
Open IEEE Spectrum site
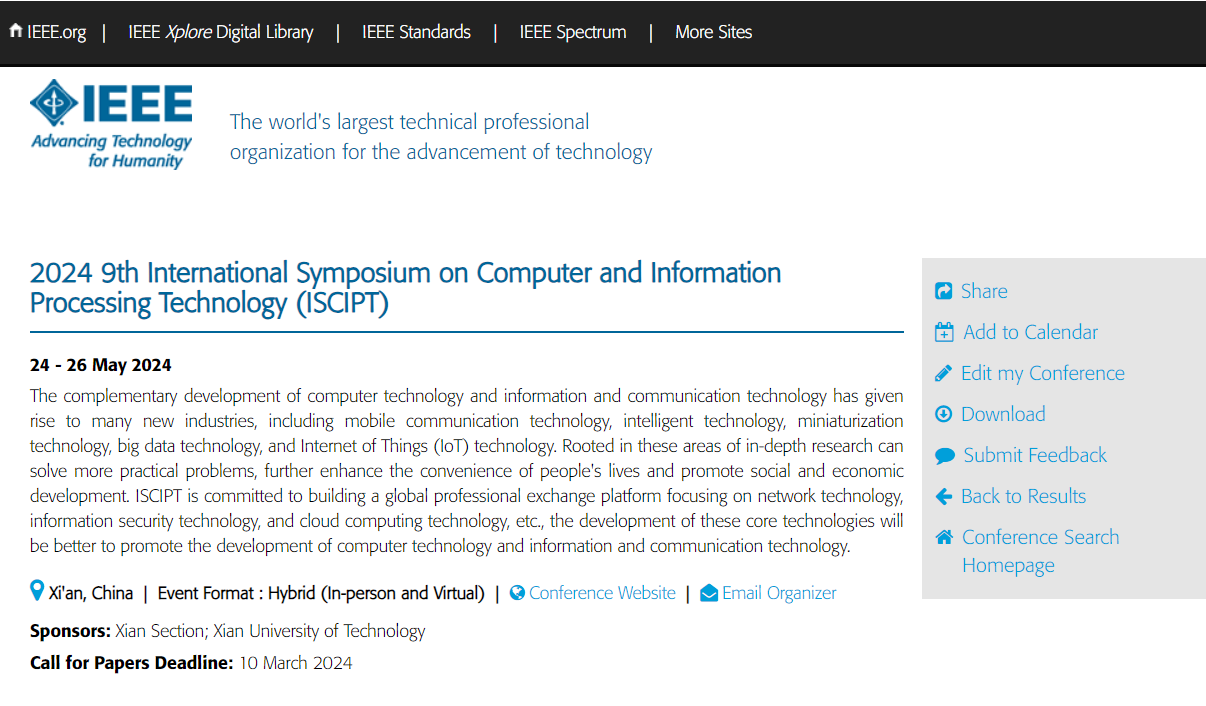click(573, 32)
